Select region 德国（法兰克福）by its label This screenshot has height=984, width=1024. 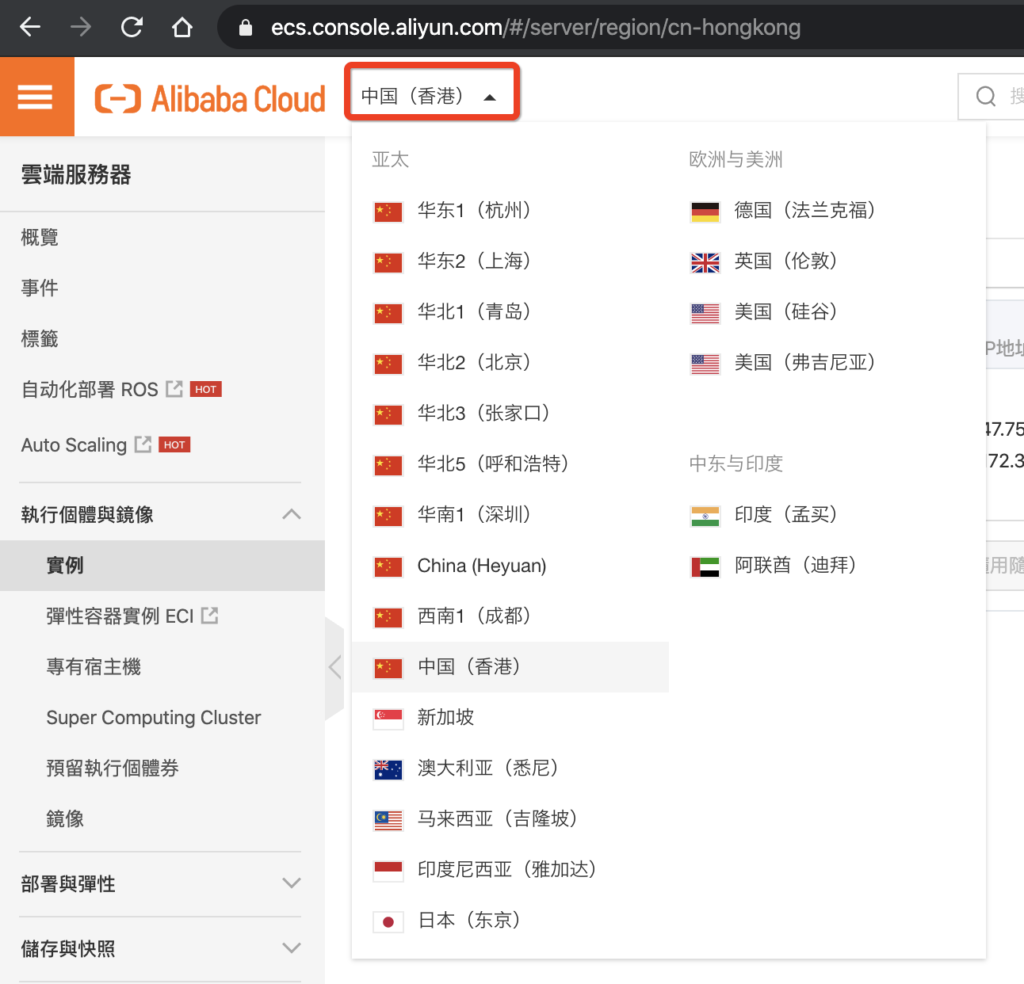(805, 210)
